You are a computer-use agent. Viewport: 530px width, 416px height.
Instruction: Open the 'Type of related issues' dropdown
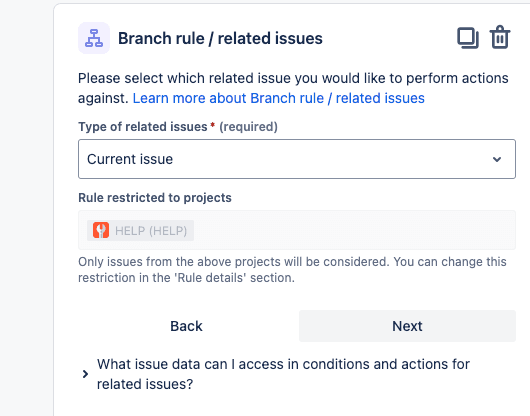click(297, 159)
